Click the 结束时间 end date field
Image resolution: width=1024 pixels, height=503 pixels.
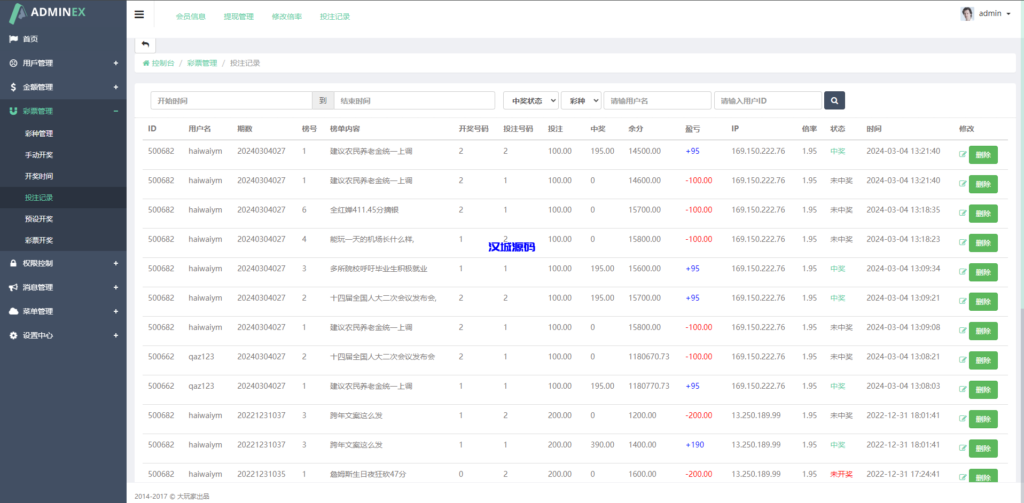[x=414, y=101]
